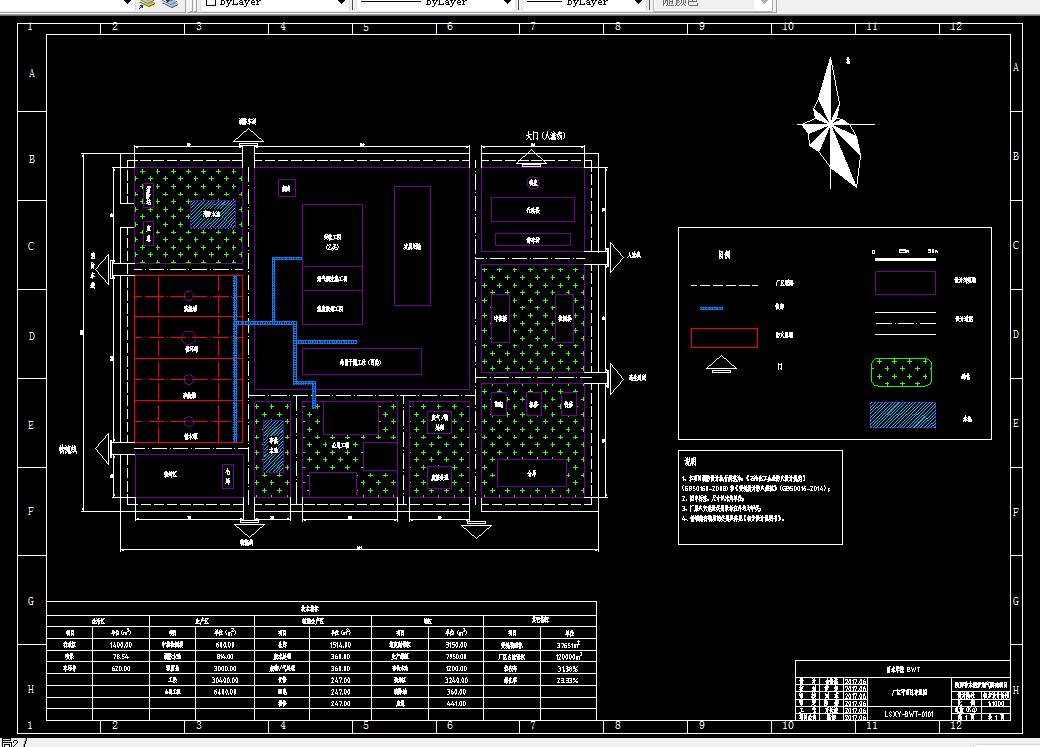Select the blue pipeline sample in the legend
This screenshot has height=747, width=1040.
[x=712, y=308]
